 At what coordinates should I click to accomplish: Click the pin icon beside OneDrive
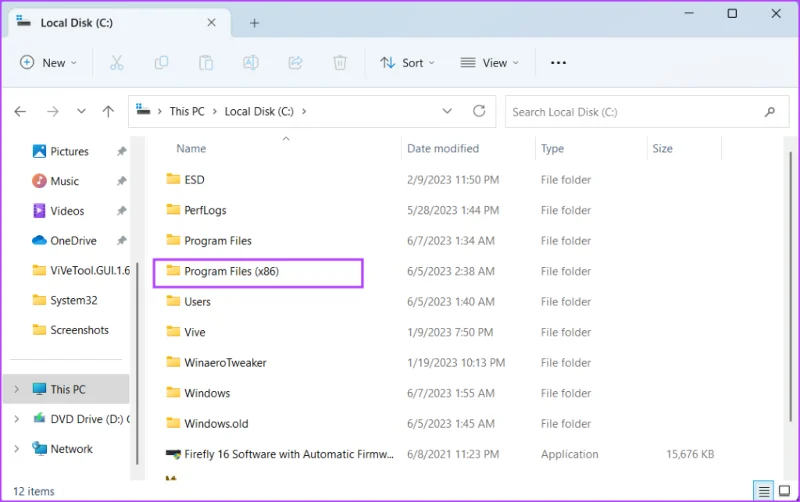point(121,240)
